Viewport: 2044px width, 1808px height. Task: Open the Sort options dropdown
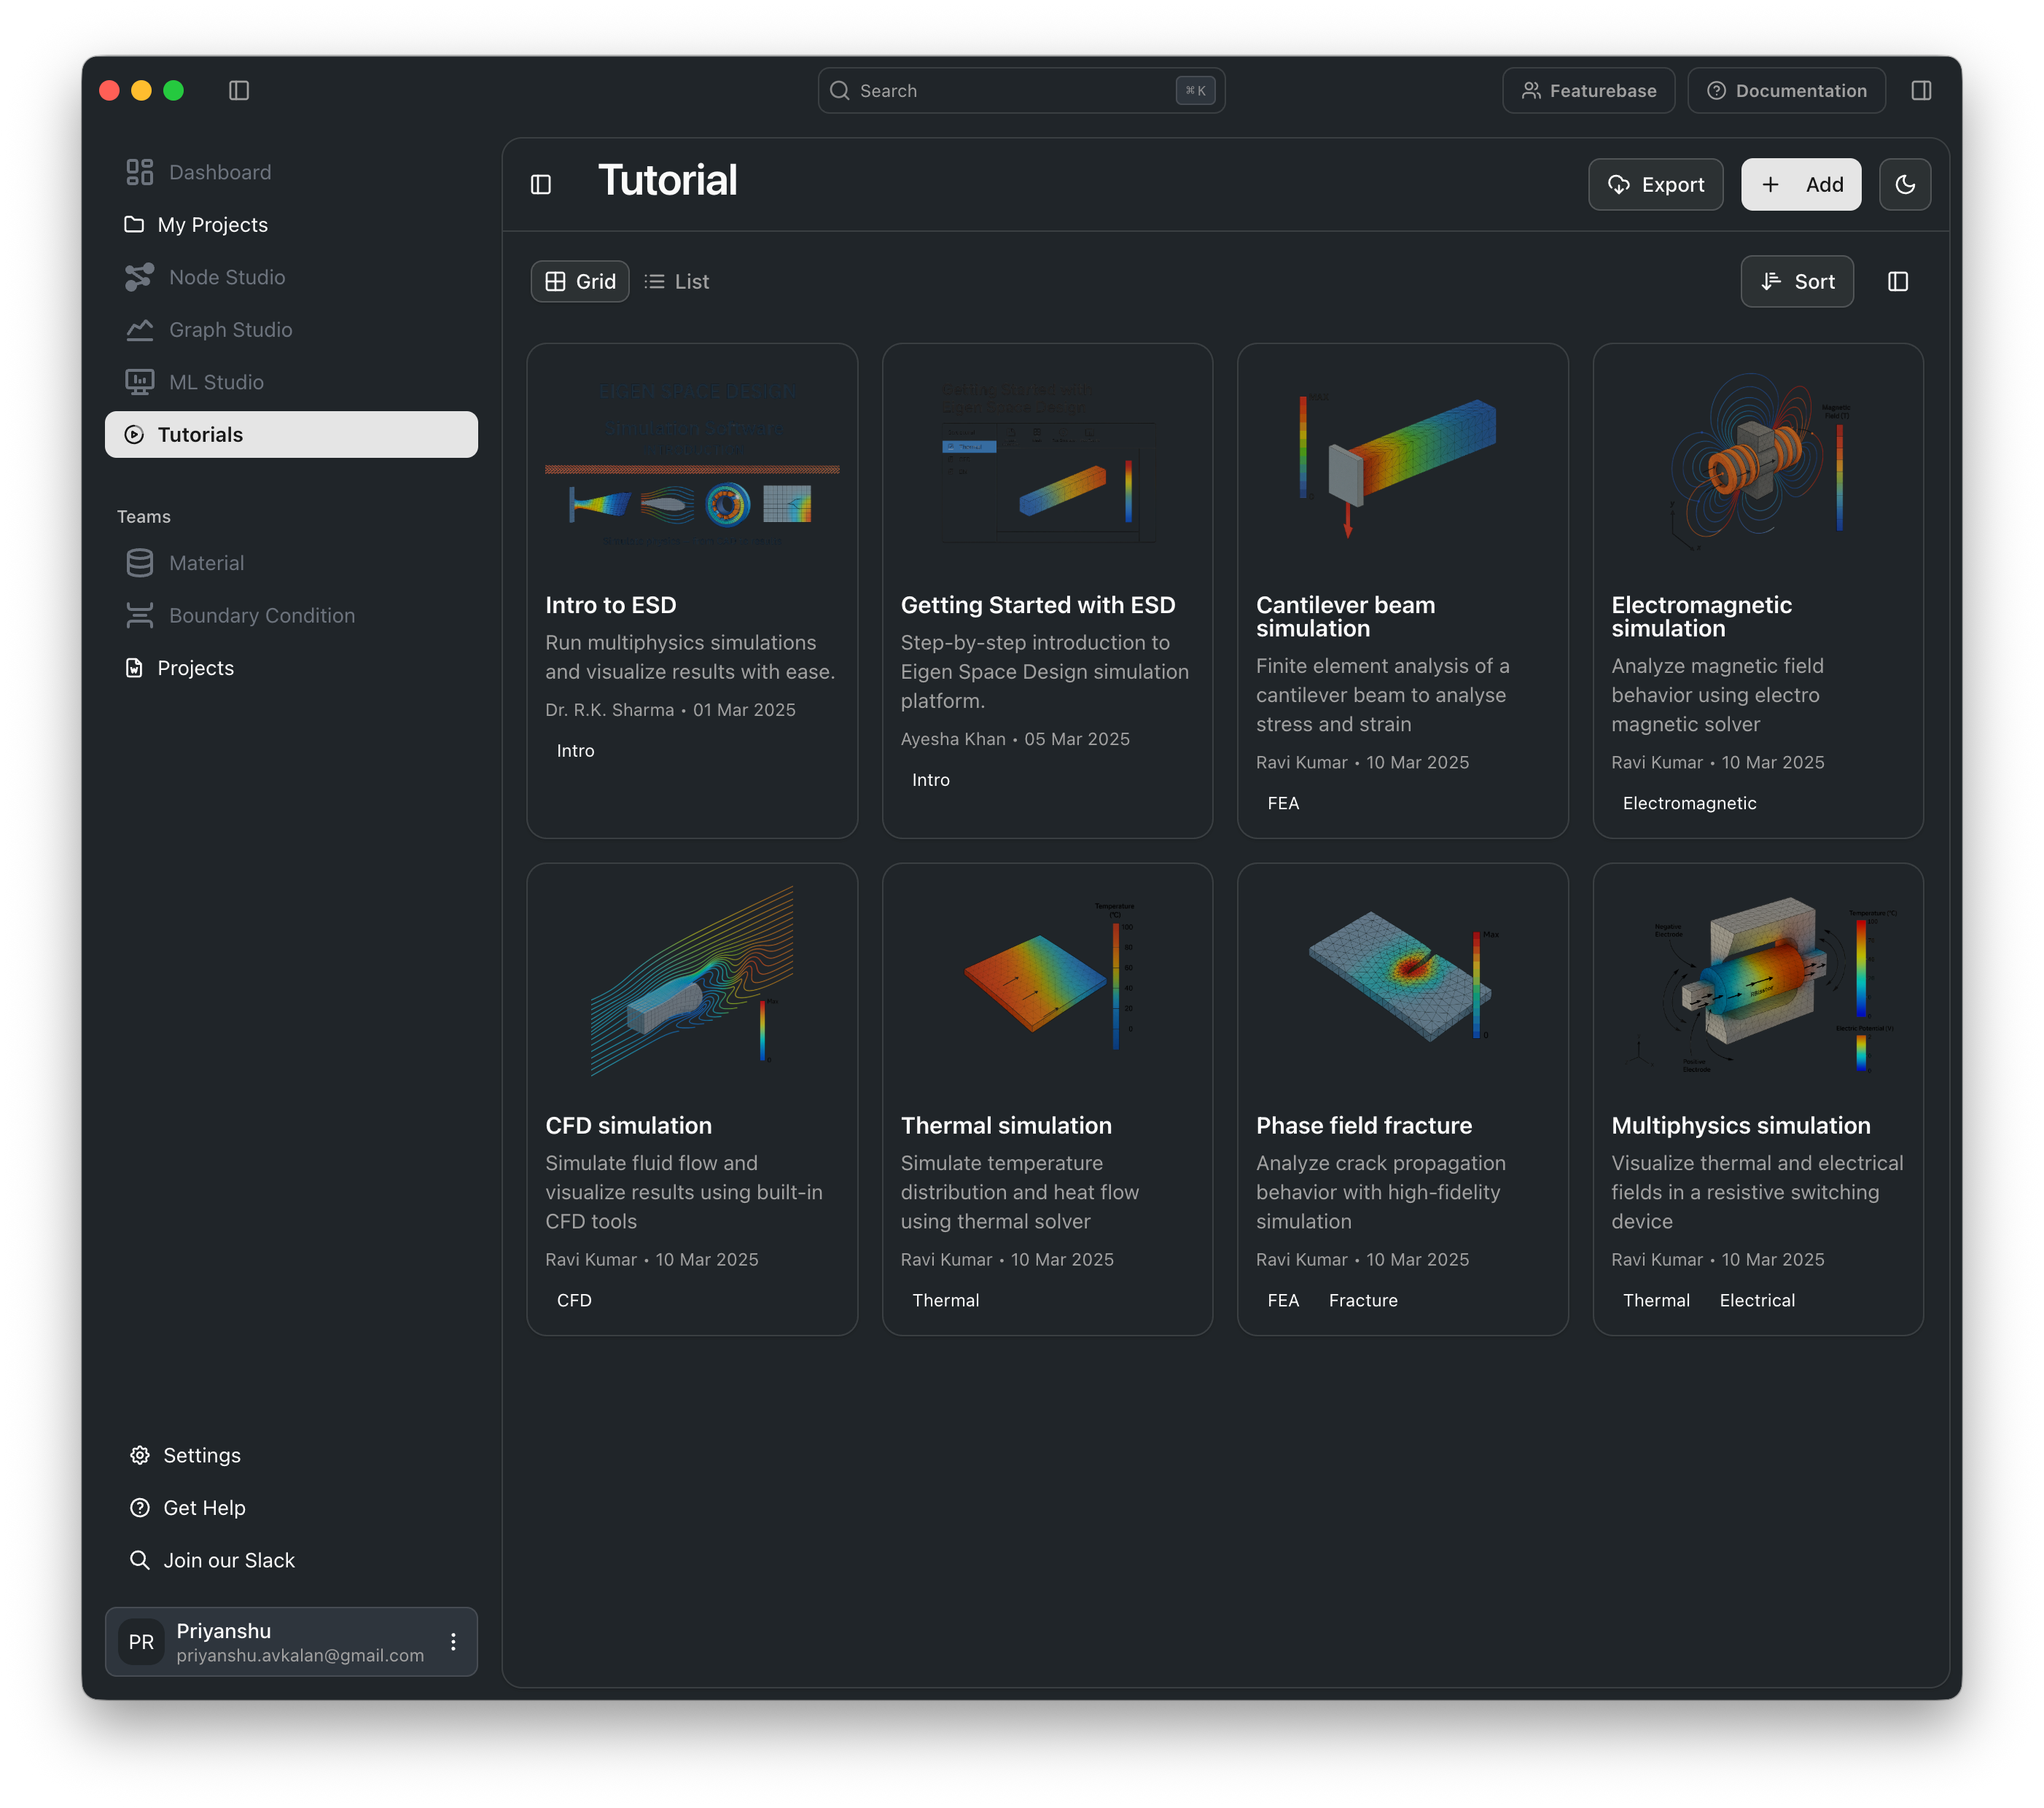[1797, 282]
